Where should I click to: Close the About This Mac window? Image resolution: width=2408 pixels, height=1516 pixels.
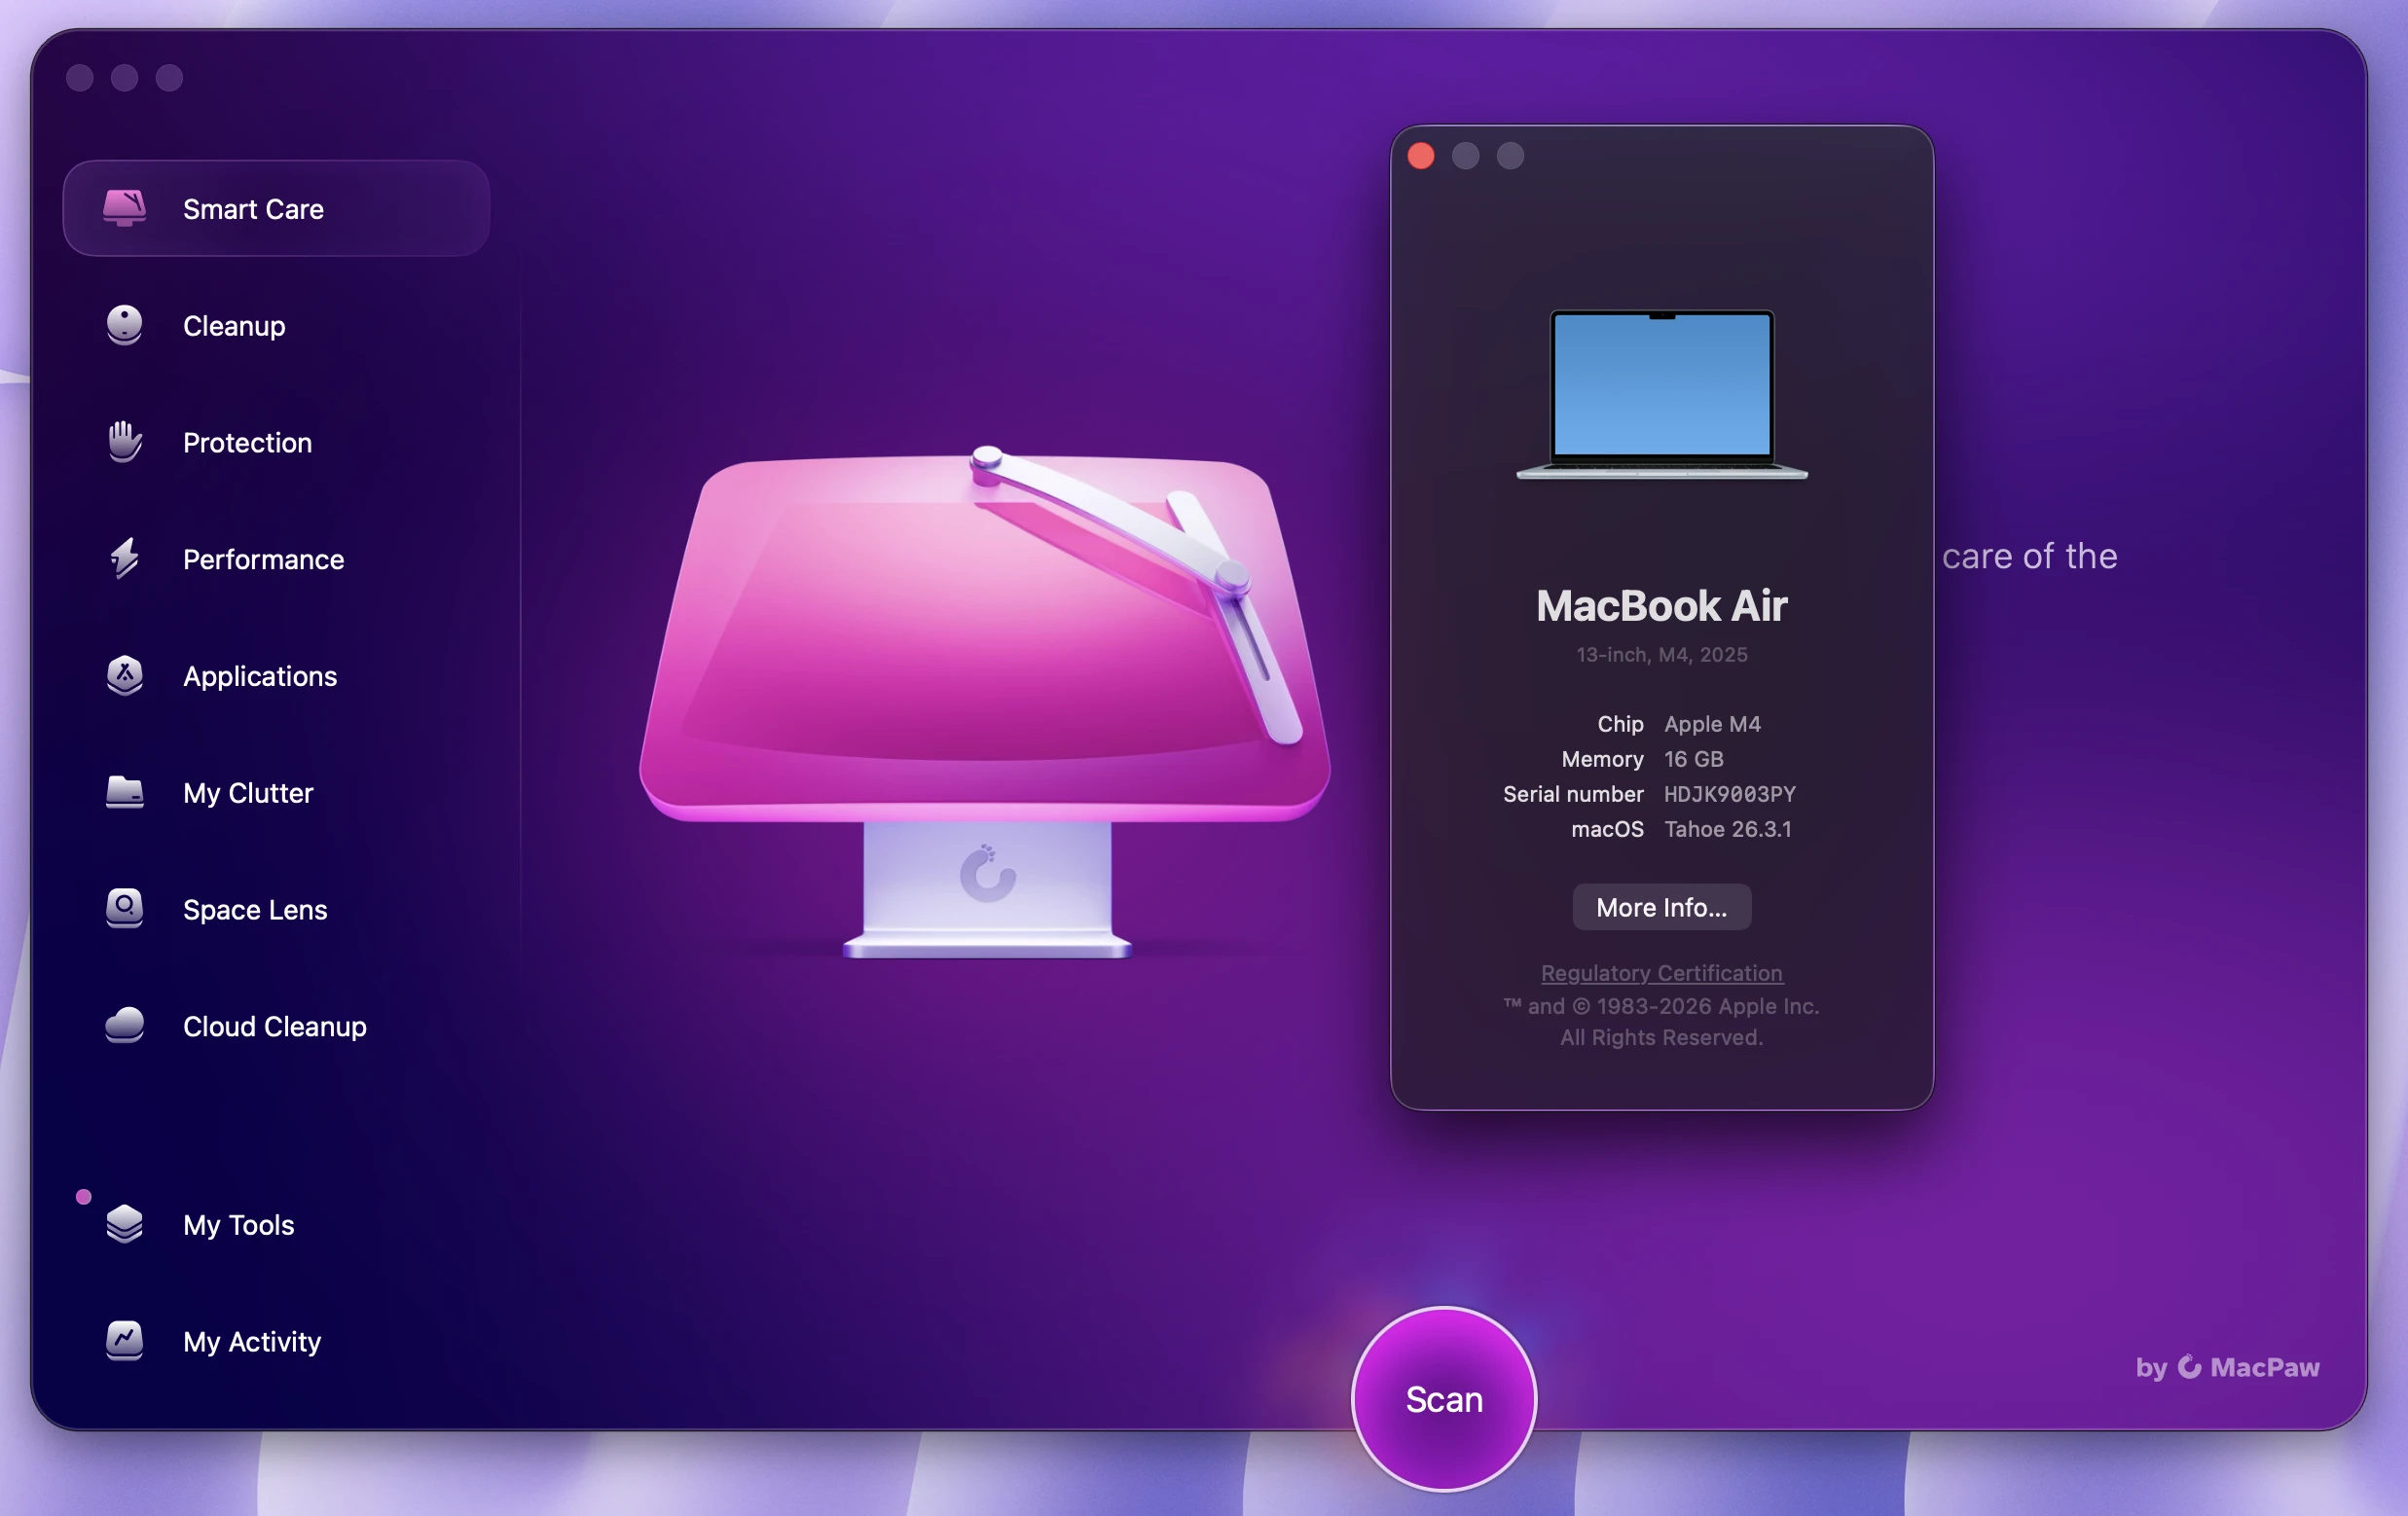point(1421,156)
